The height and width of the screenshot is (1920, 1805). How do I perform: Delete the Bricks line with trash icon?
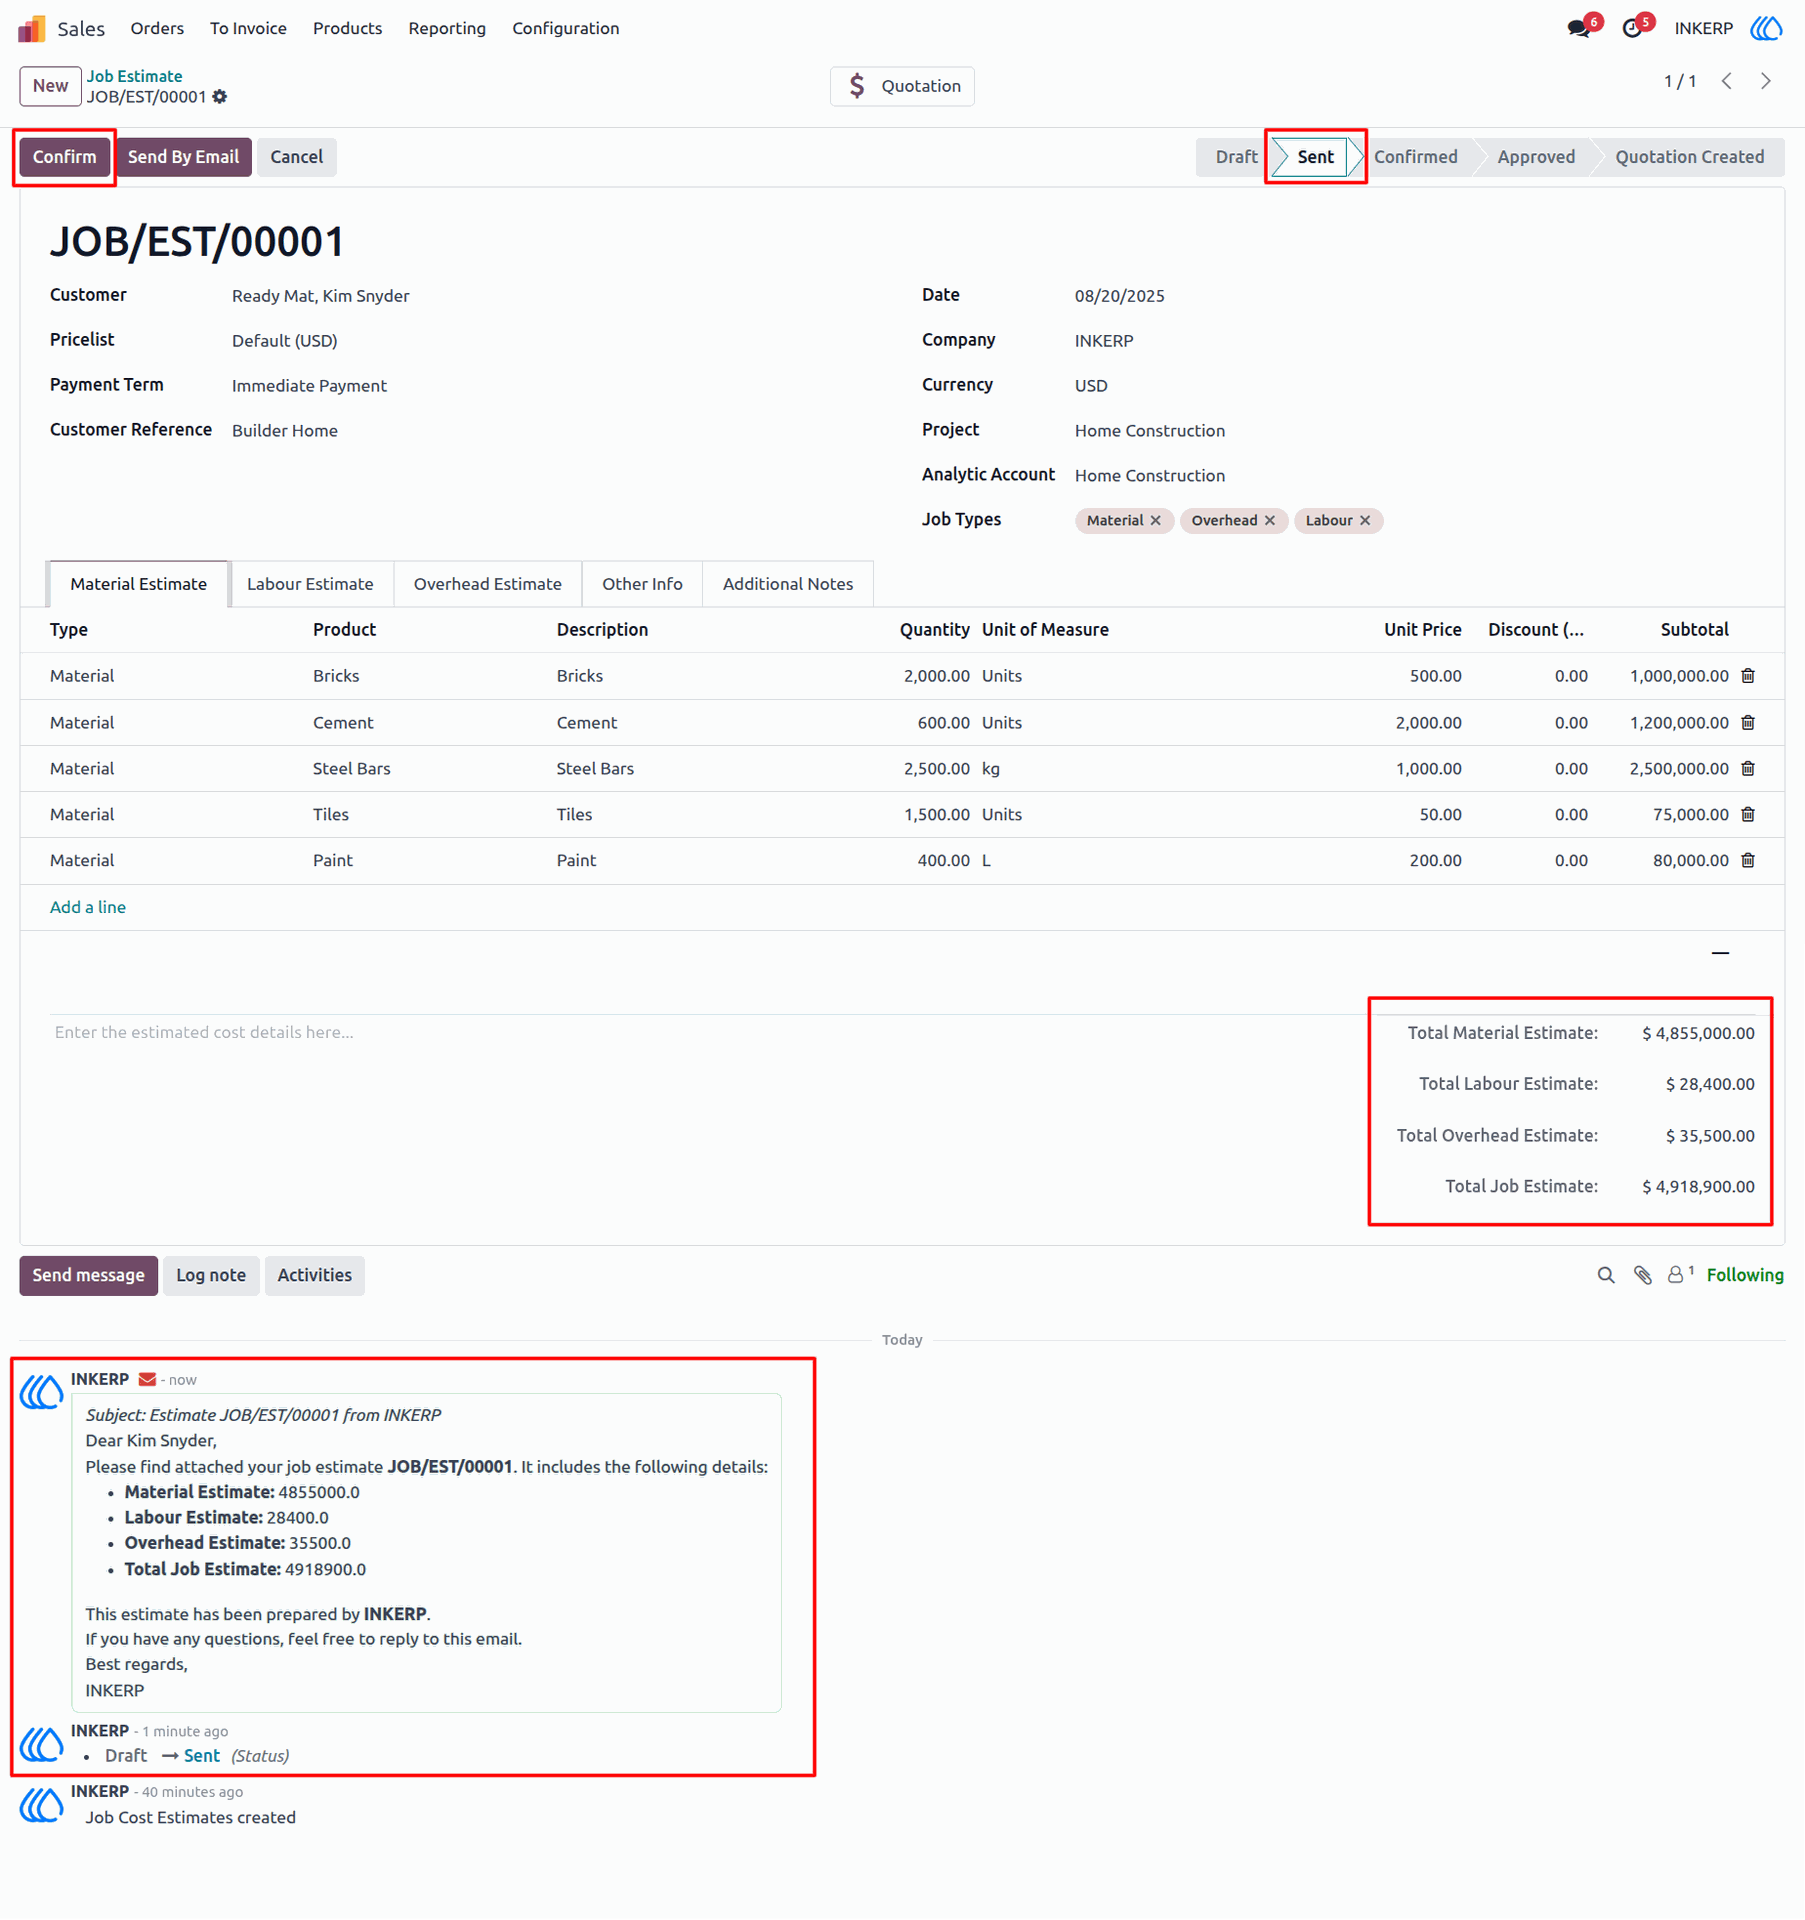tap(1748, 676)
